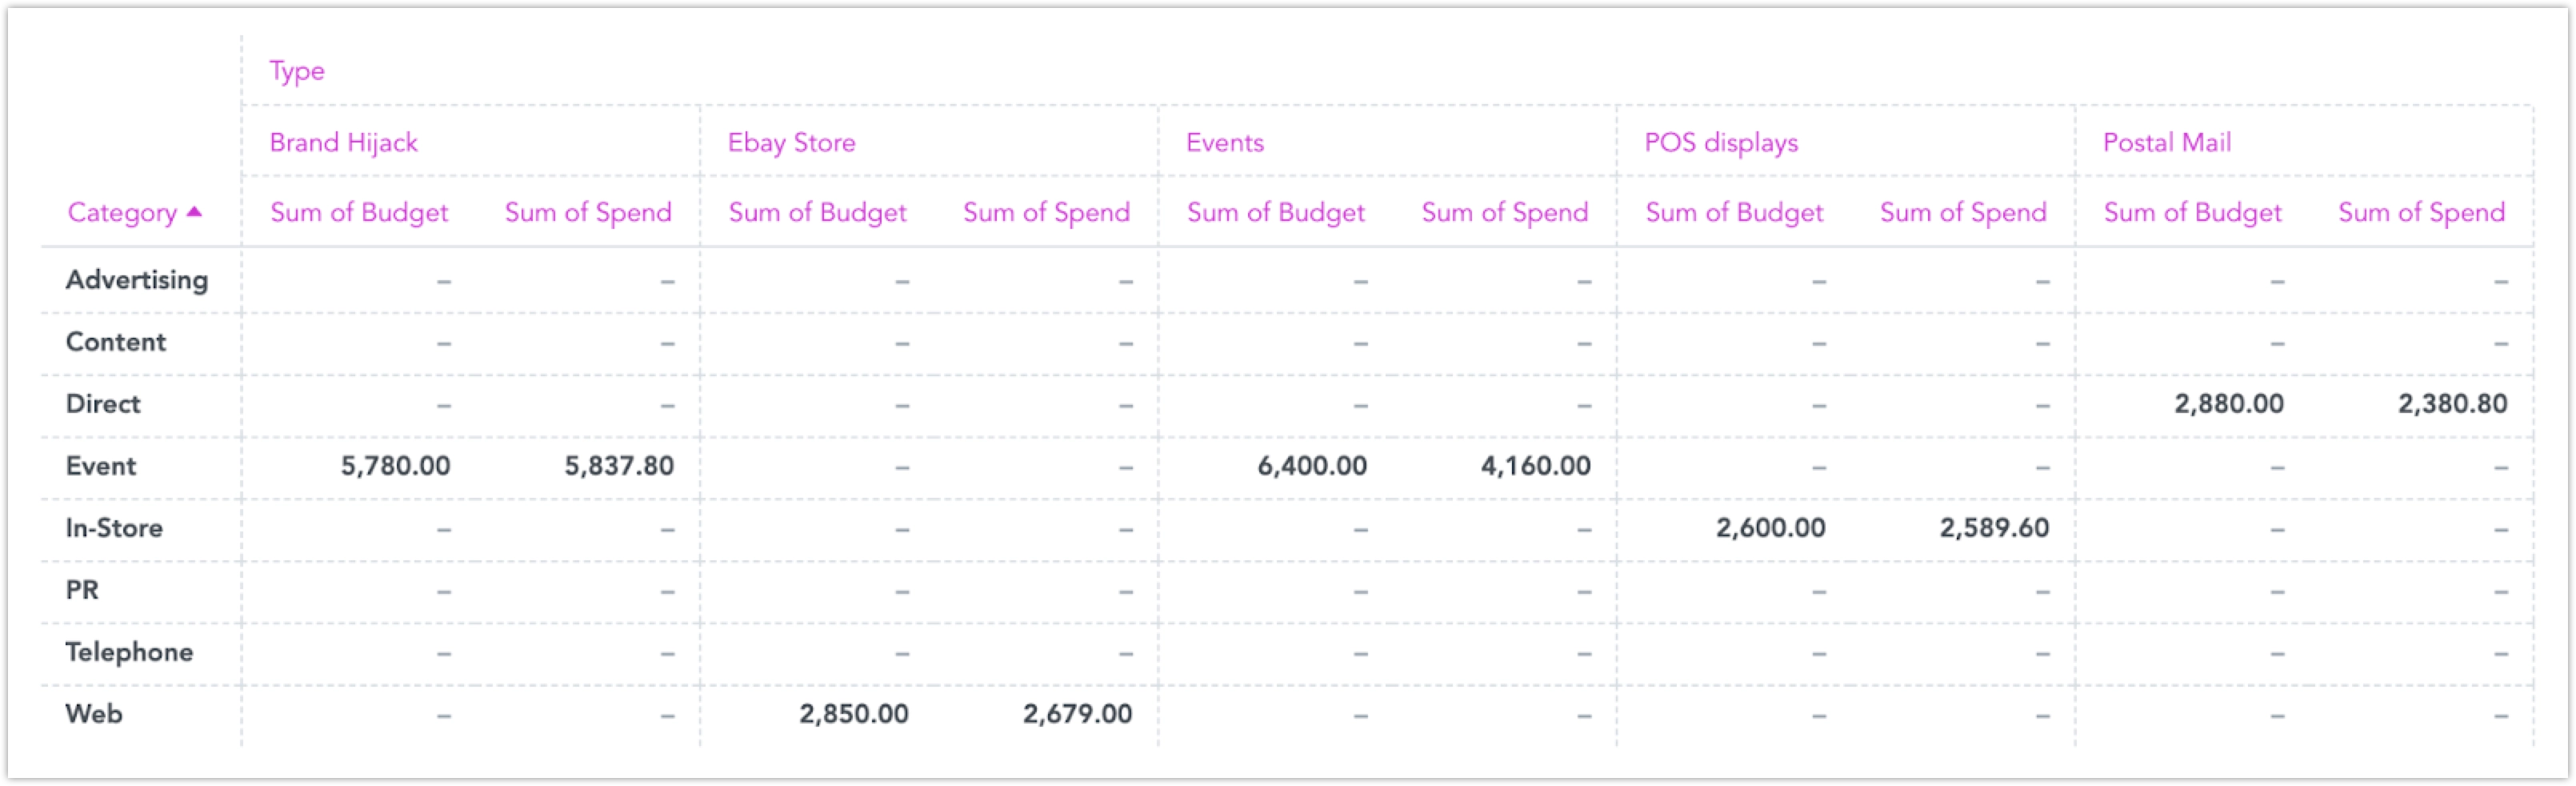Select the Advertising row label
This screenshot has width=2576, height=786.
[x=137, y=280]
